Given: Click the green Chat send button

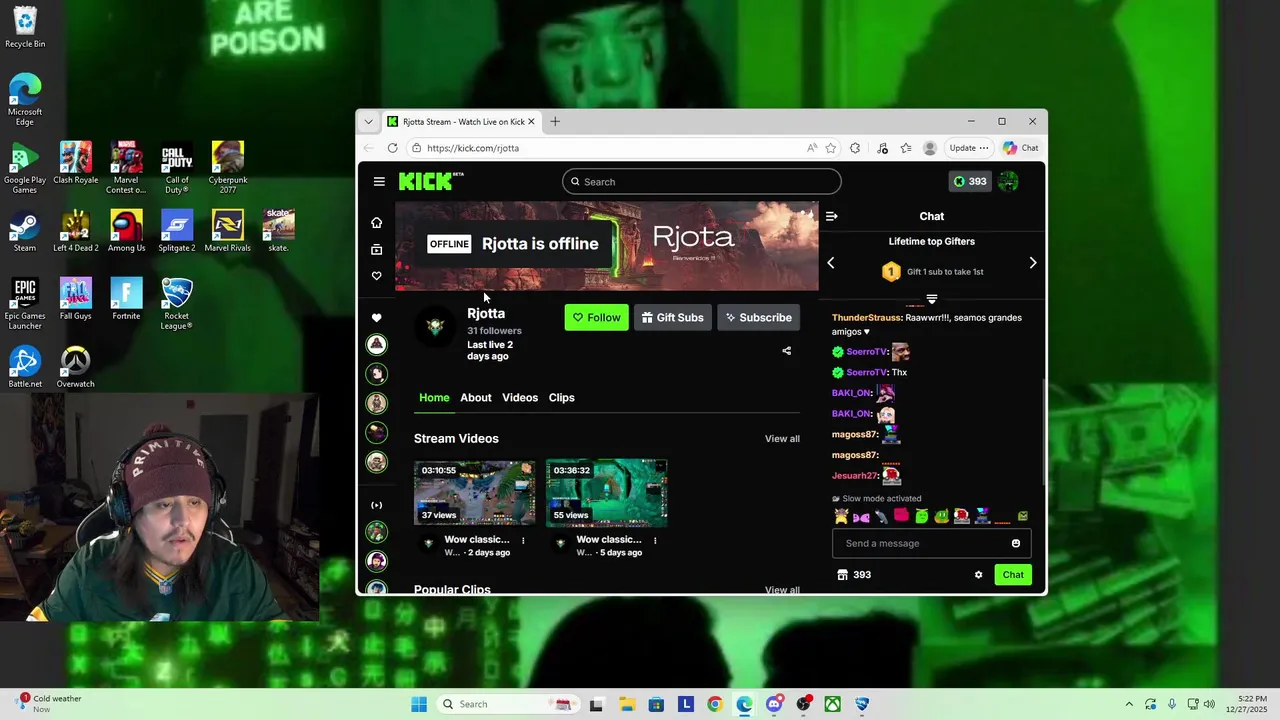Looking at the screenshot, I should coord(1013,575).
